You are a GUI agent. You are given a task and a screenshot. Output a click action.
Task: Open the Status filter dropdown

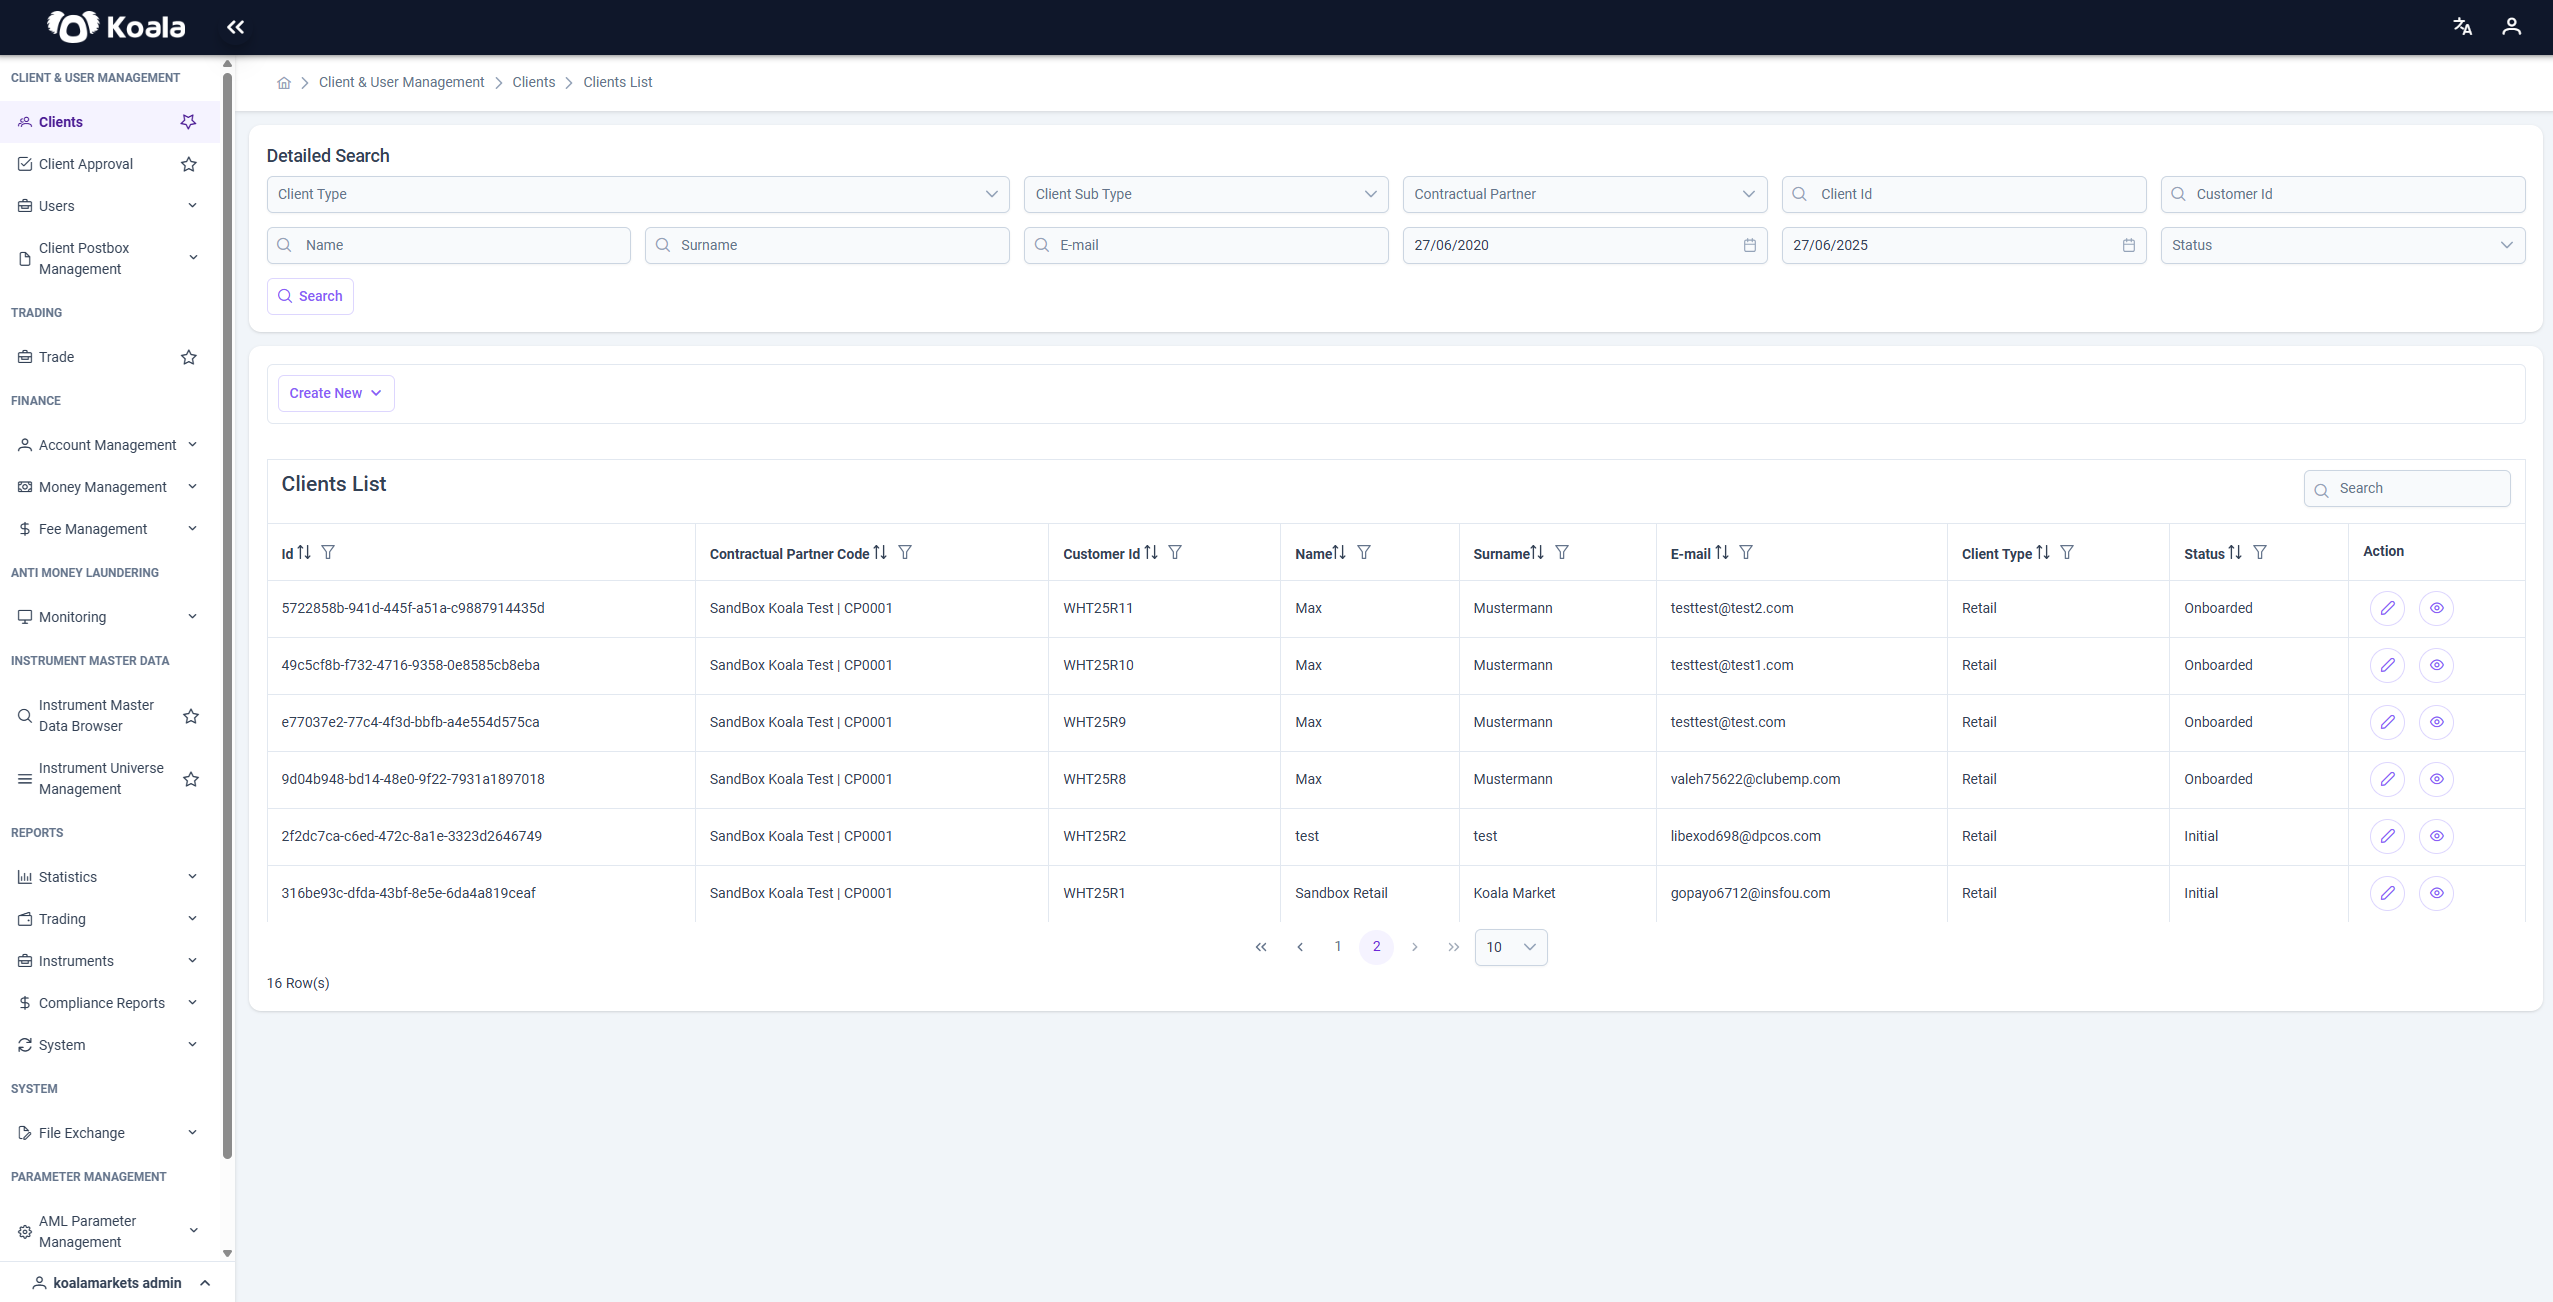2343,245
